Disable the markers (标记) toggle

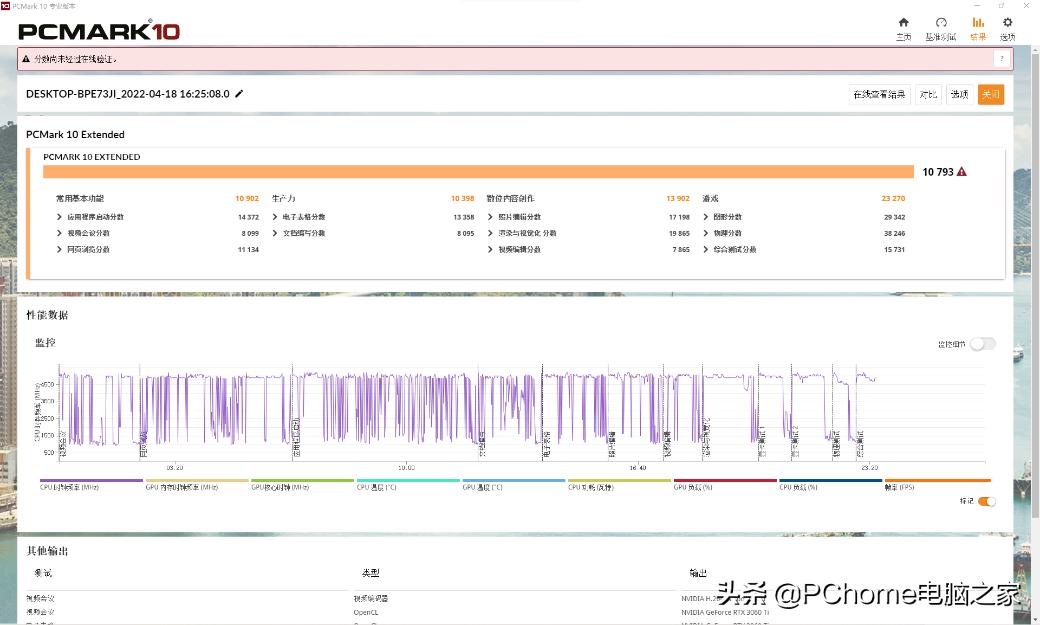click(x=986, y=501)
